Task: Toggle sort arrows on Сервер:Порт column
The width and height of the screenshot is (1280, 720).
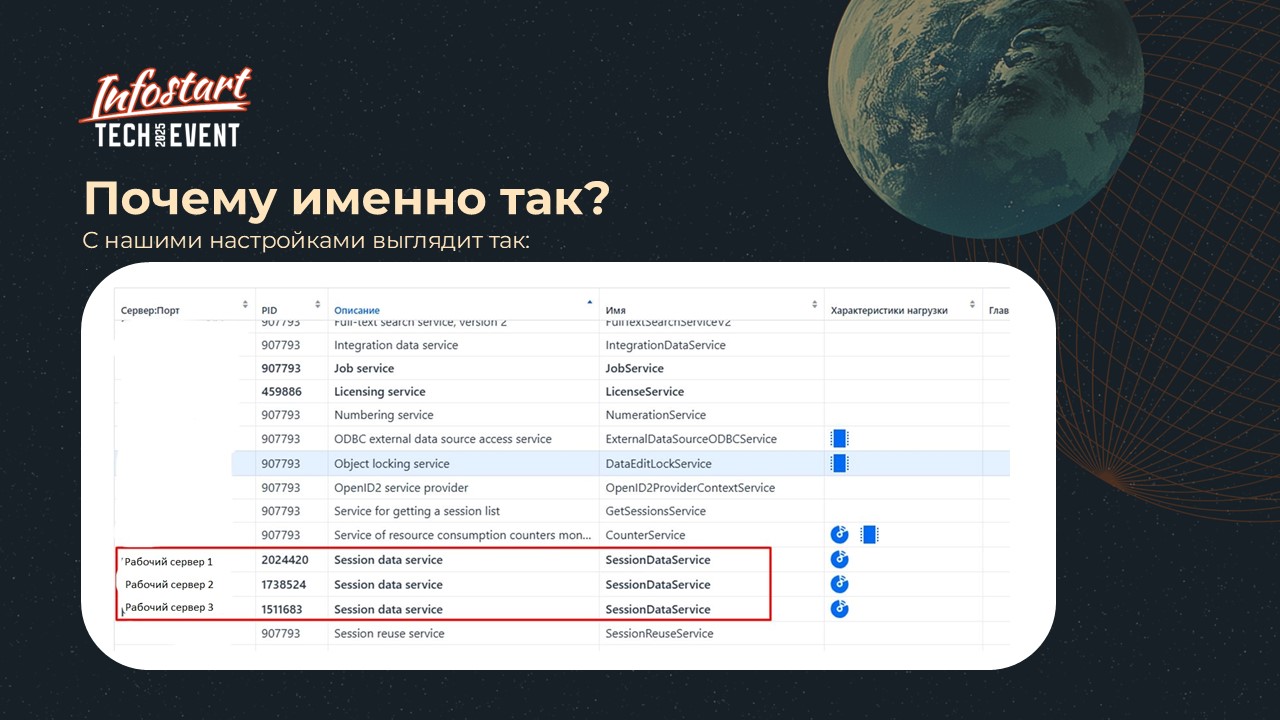Action: 246,305
